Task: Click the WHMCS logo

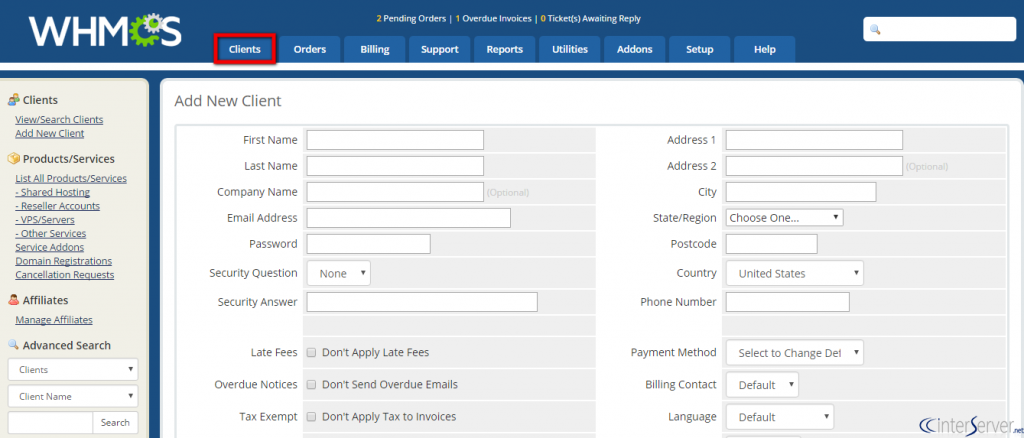Action: click(105, 31)
